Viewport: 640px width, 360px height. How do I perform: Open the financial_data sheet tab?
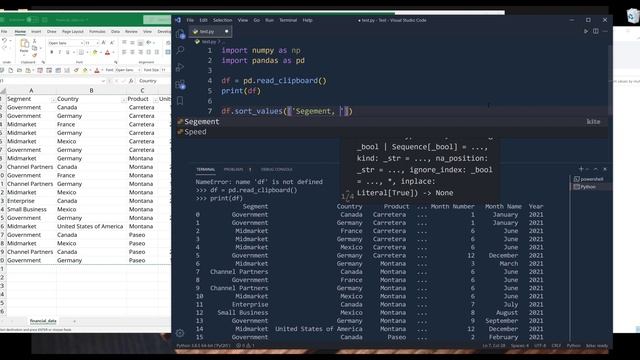[x=43, y=321]
